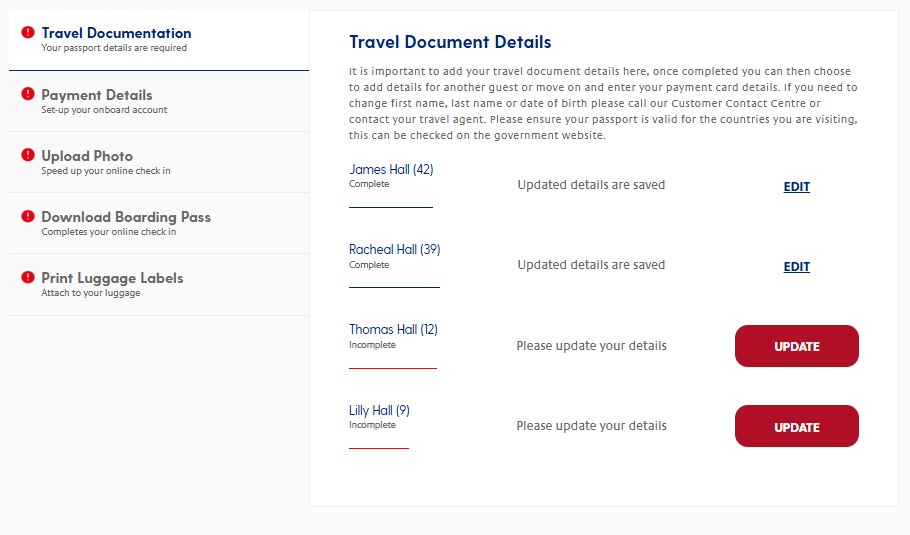Click the red alert icon beside Travel Documentation
Viewport: 910px width, 535px height.
point(28,32)
